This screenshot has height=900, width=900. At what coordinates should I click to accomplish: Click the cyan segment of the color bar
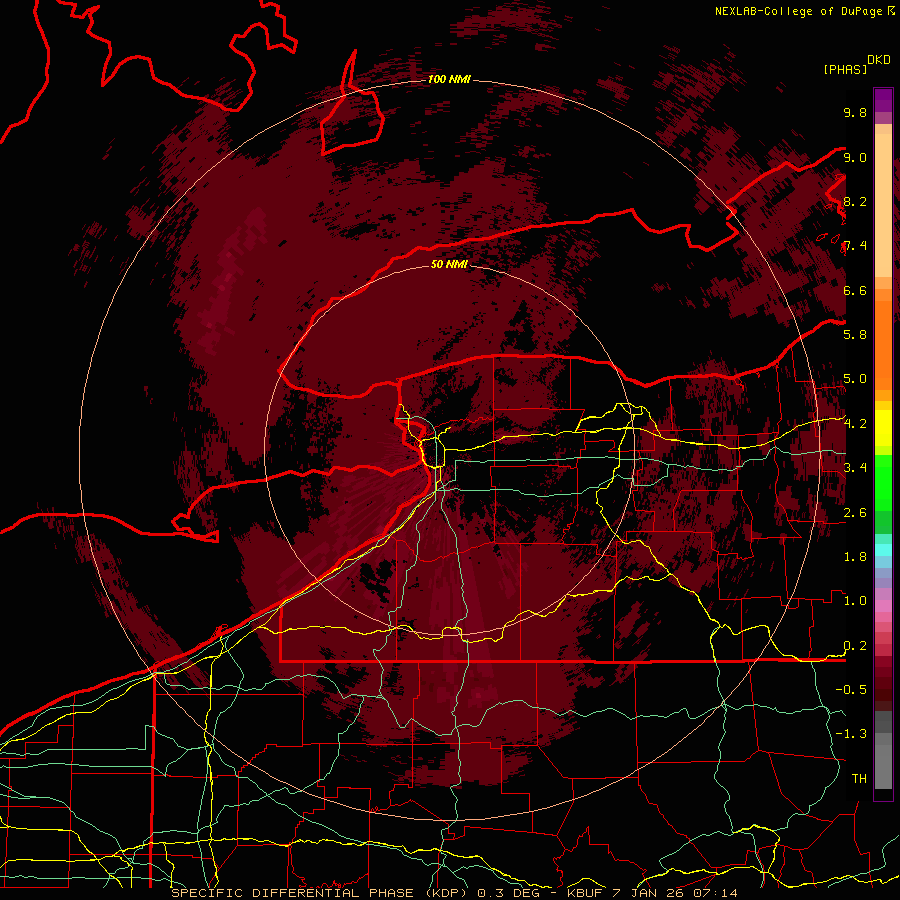883,549
